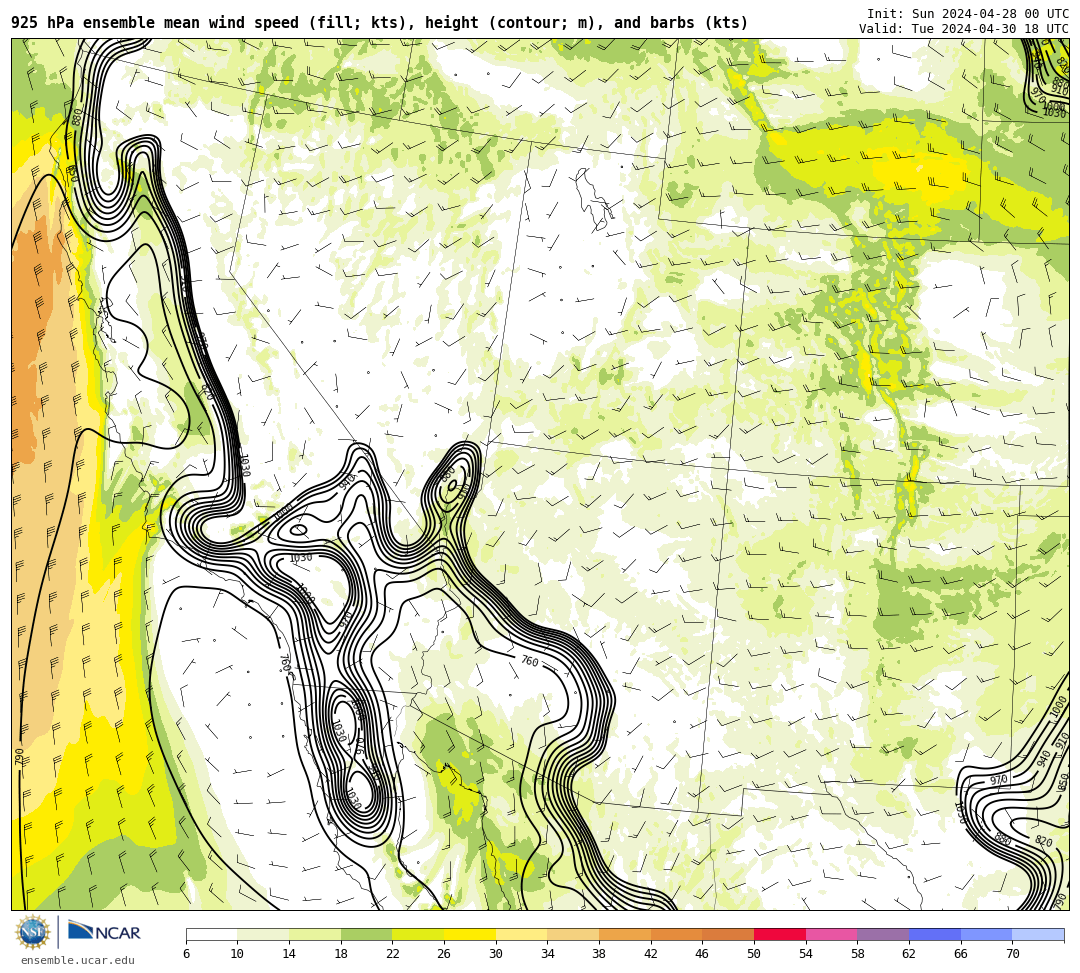
Task: Click the color bar tick label 30
Action: pos(496,954)
